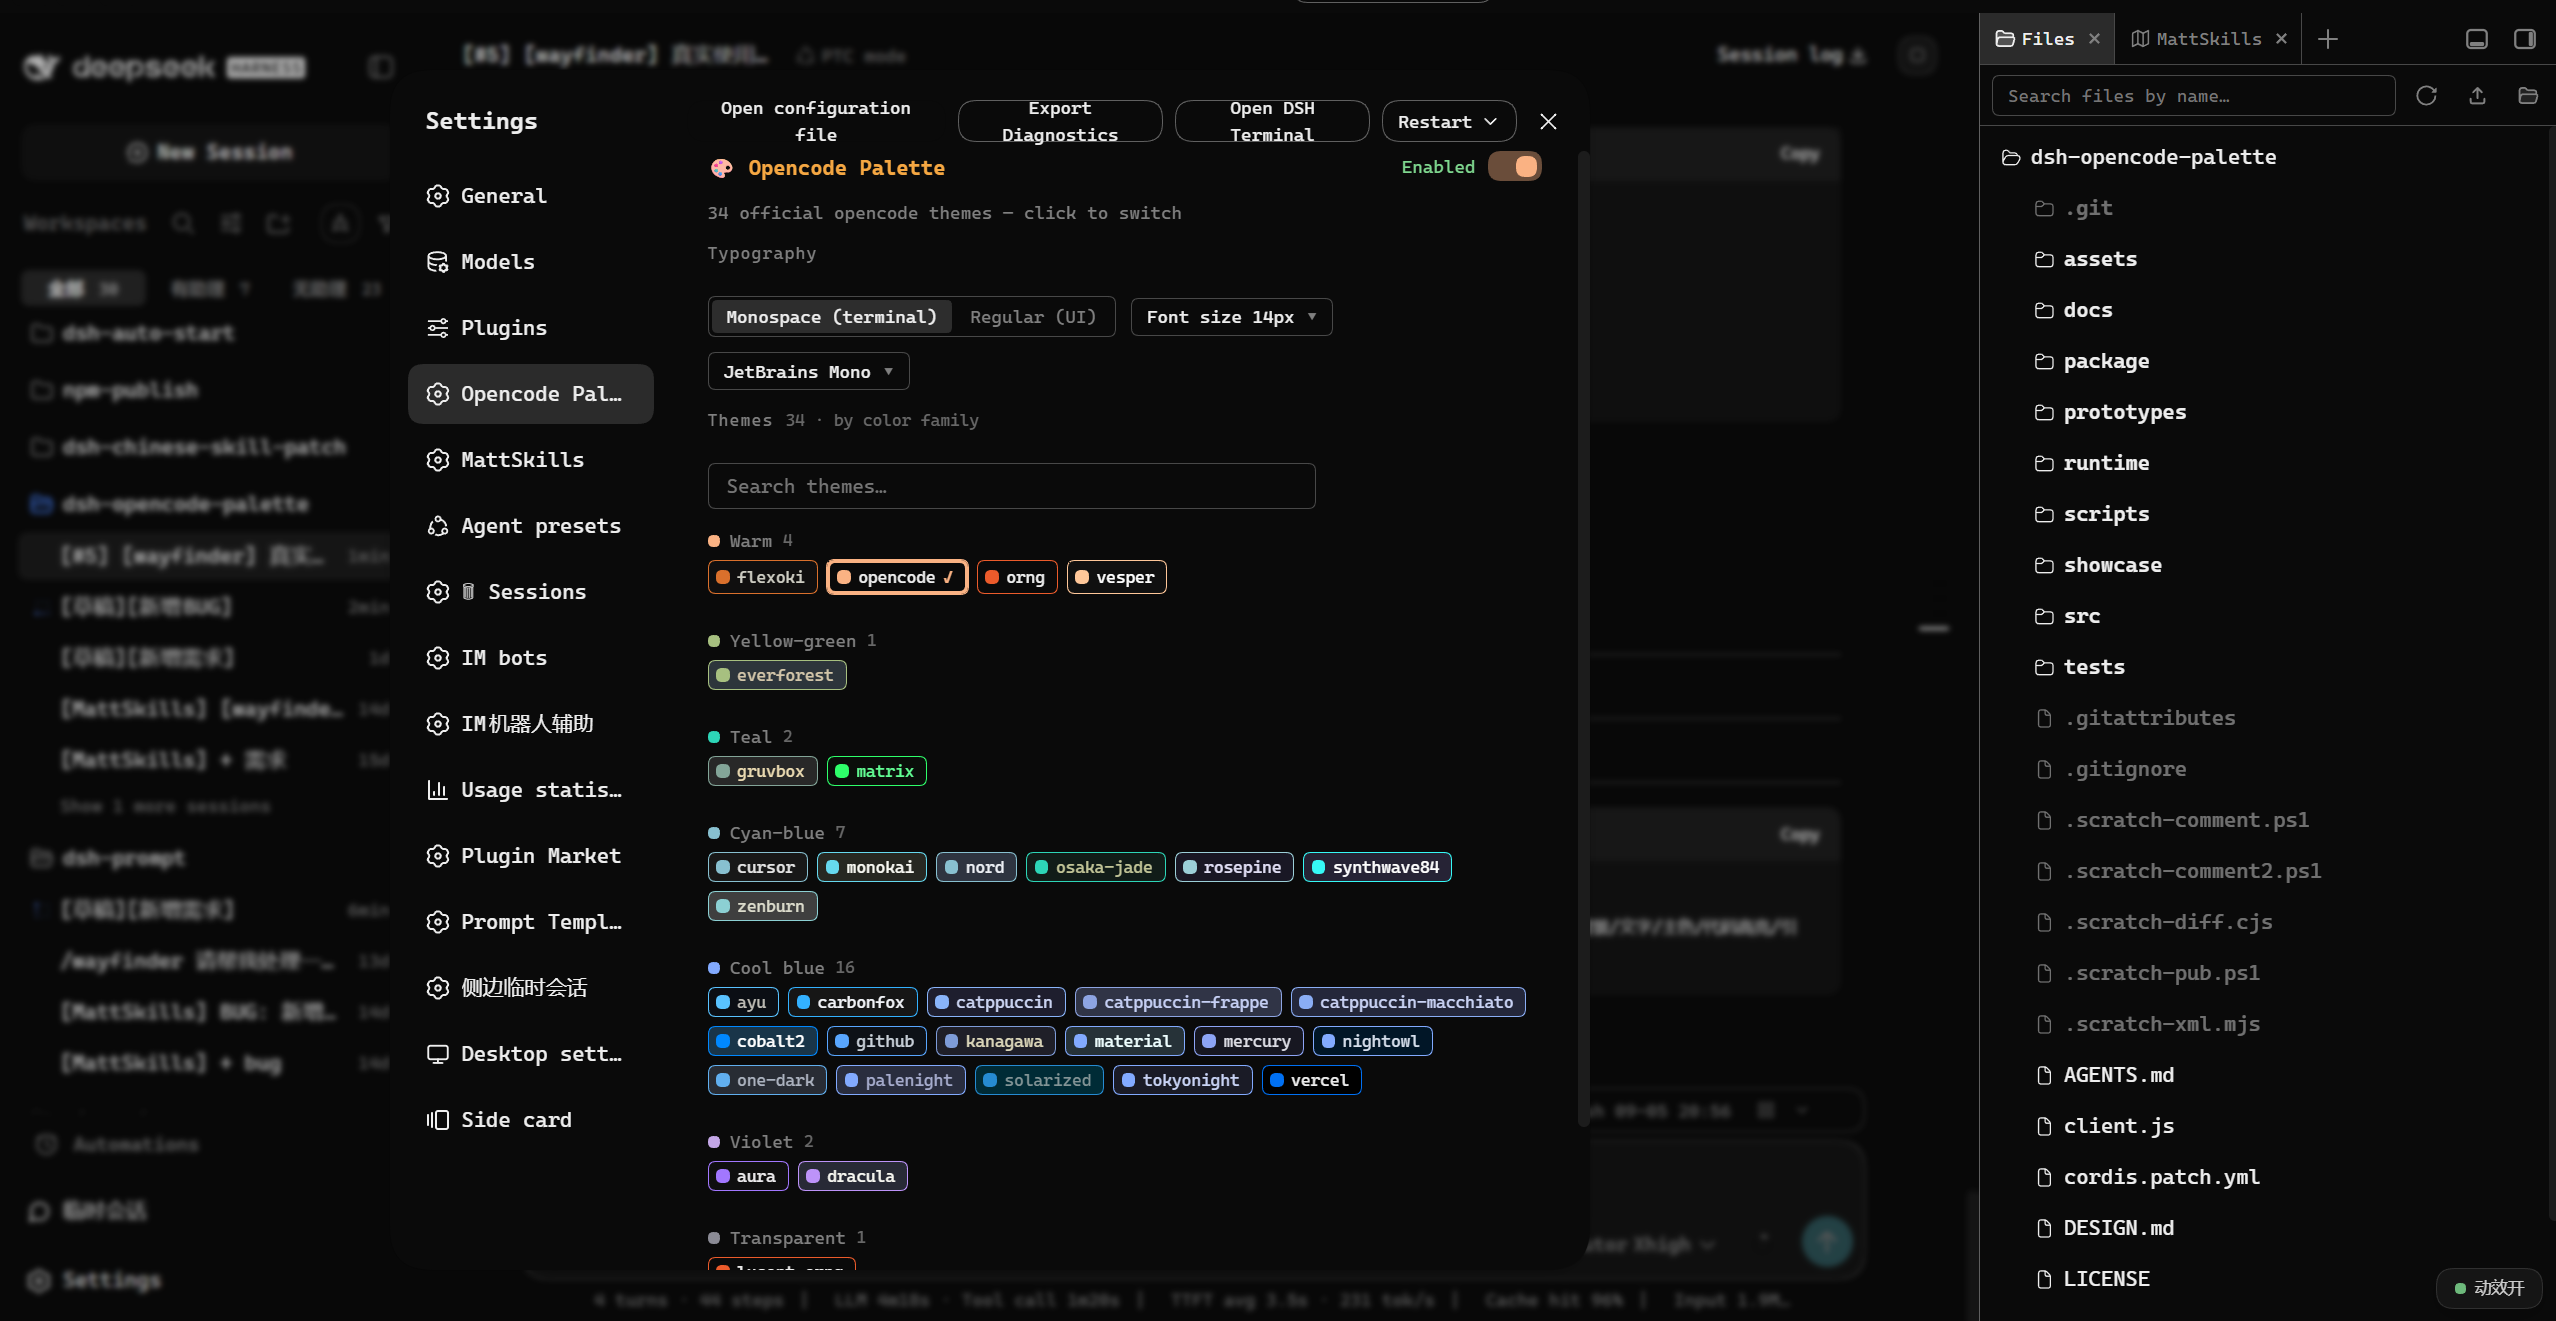Viewport: 2556px width, 1321px height.
Task: Select Regular (UI) typography option
Action: pos(1033,317)
